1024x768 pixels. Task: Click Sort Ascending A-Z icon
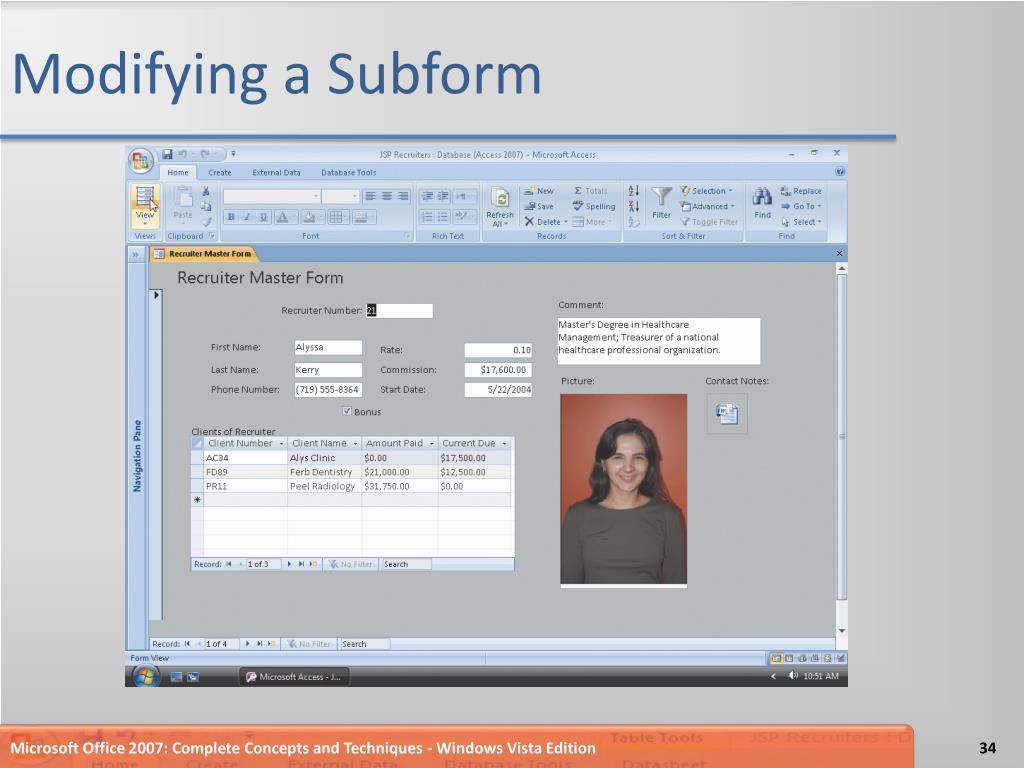(633, 191)
